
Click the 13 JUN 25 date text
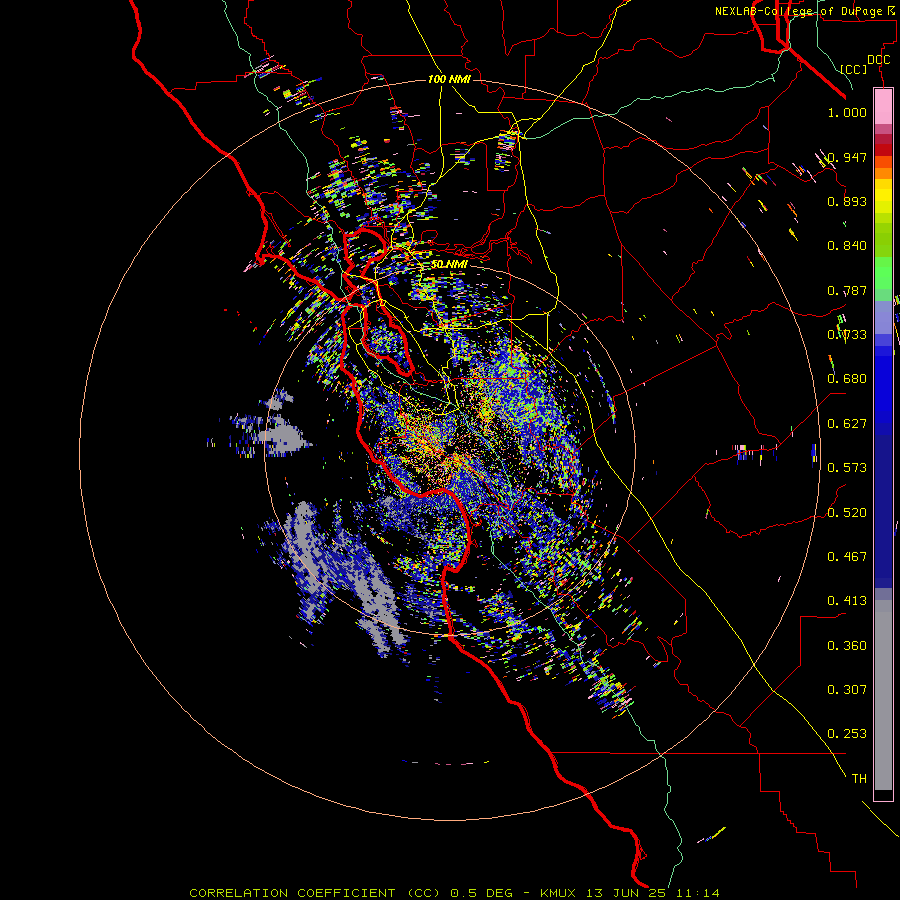pyautogui.click(x=627, y=893)
